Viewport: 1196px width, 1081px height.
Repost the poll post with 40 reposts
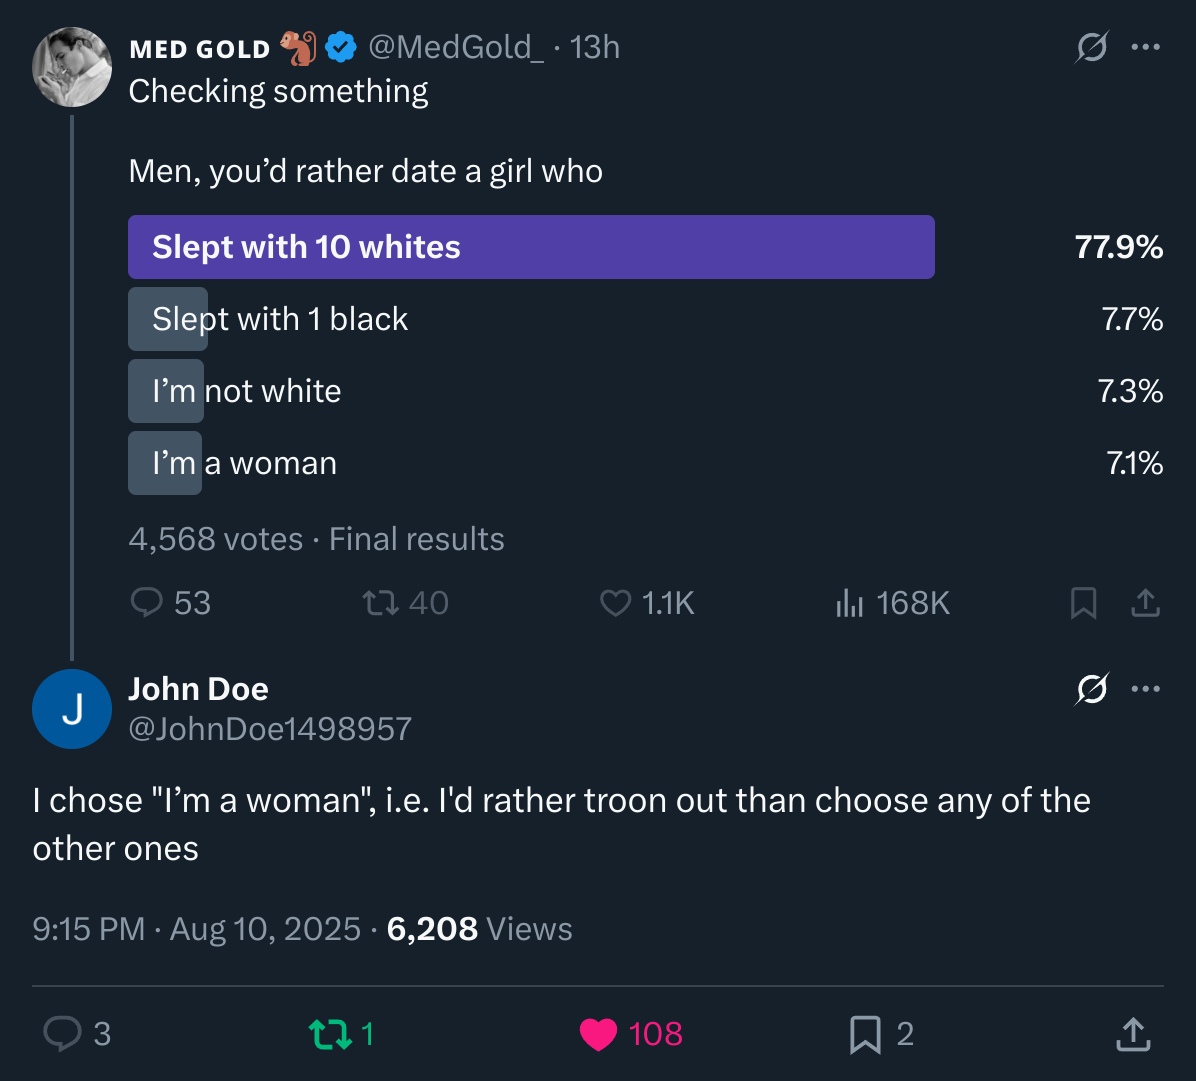pos(376,602)
